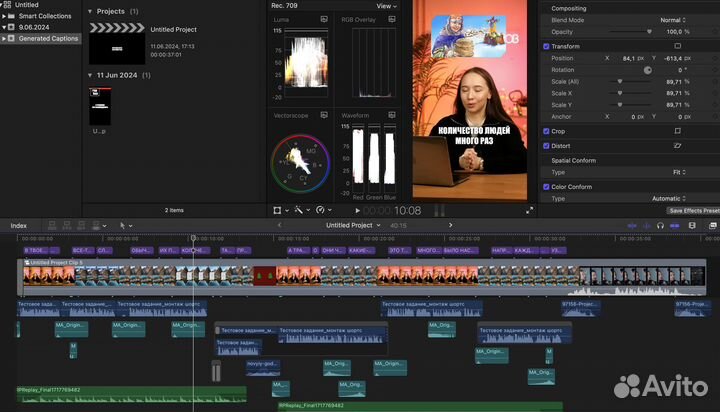Open the Luma scope settings icon
720x412 pixels.
point(323,19)
